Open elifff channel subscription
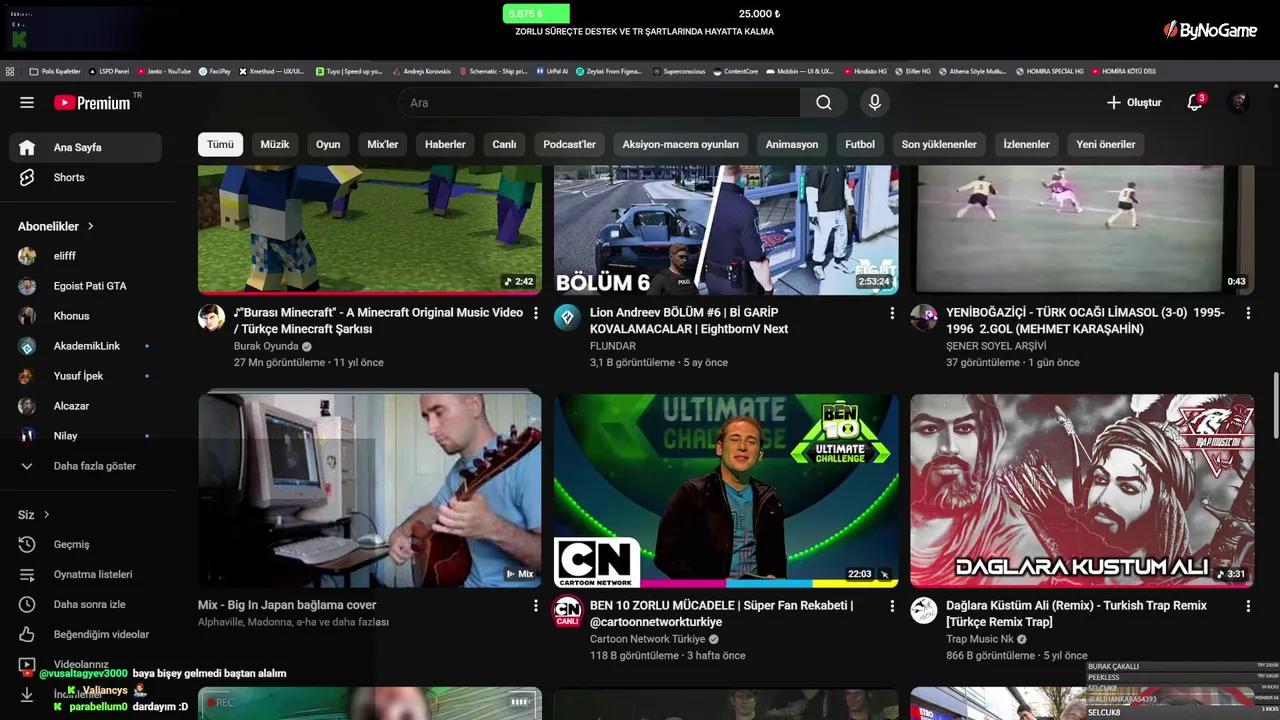The width and height of the screenshot is (1280, 720). coord(85,256)
